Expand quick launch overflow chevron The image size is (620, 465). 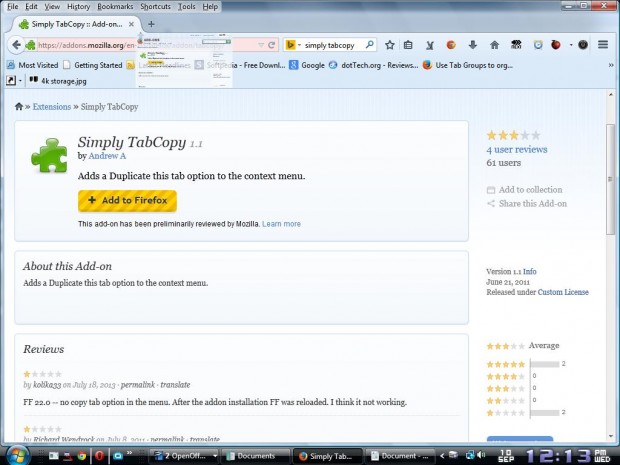tap(129, 453)
